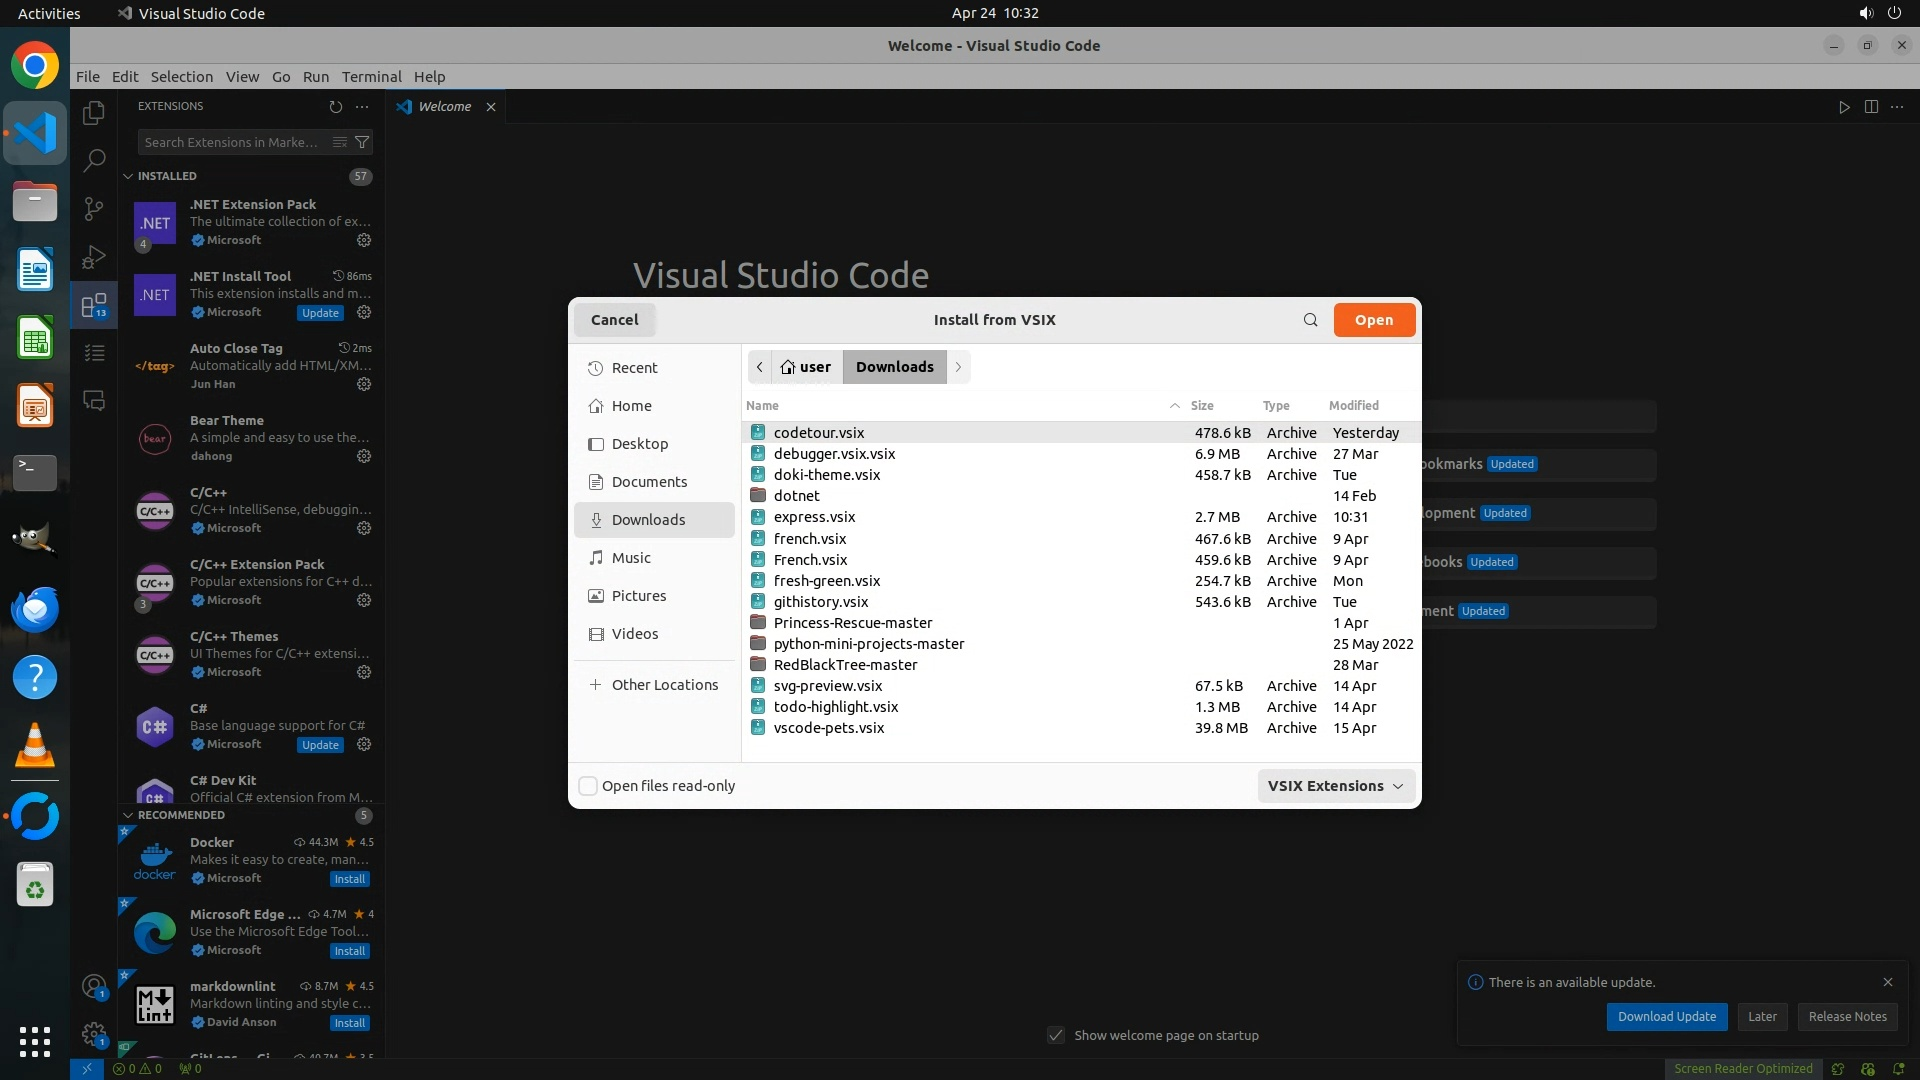Click the search icon in file dialog
The height and width of the screenshot is (1080, 1920).
pos(1310,320)
